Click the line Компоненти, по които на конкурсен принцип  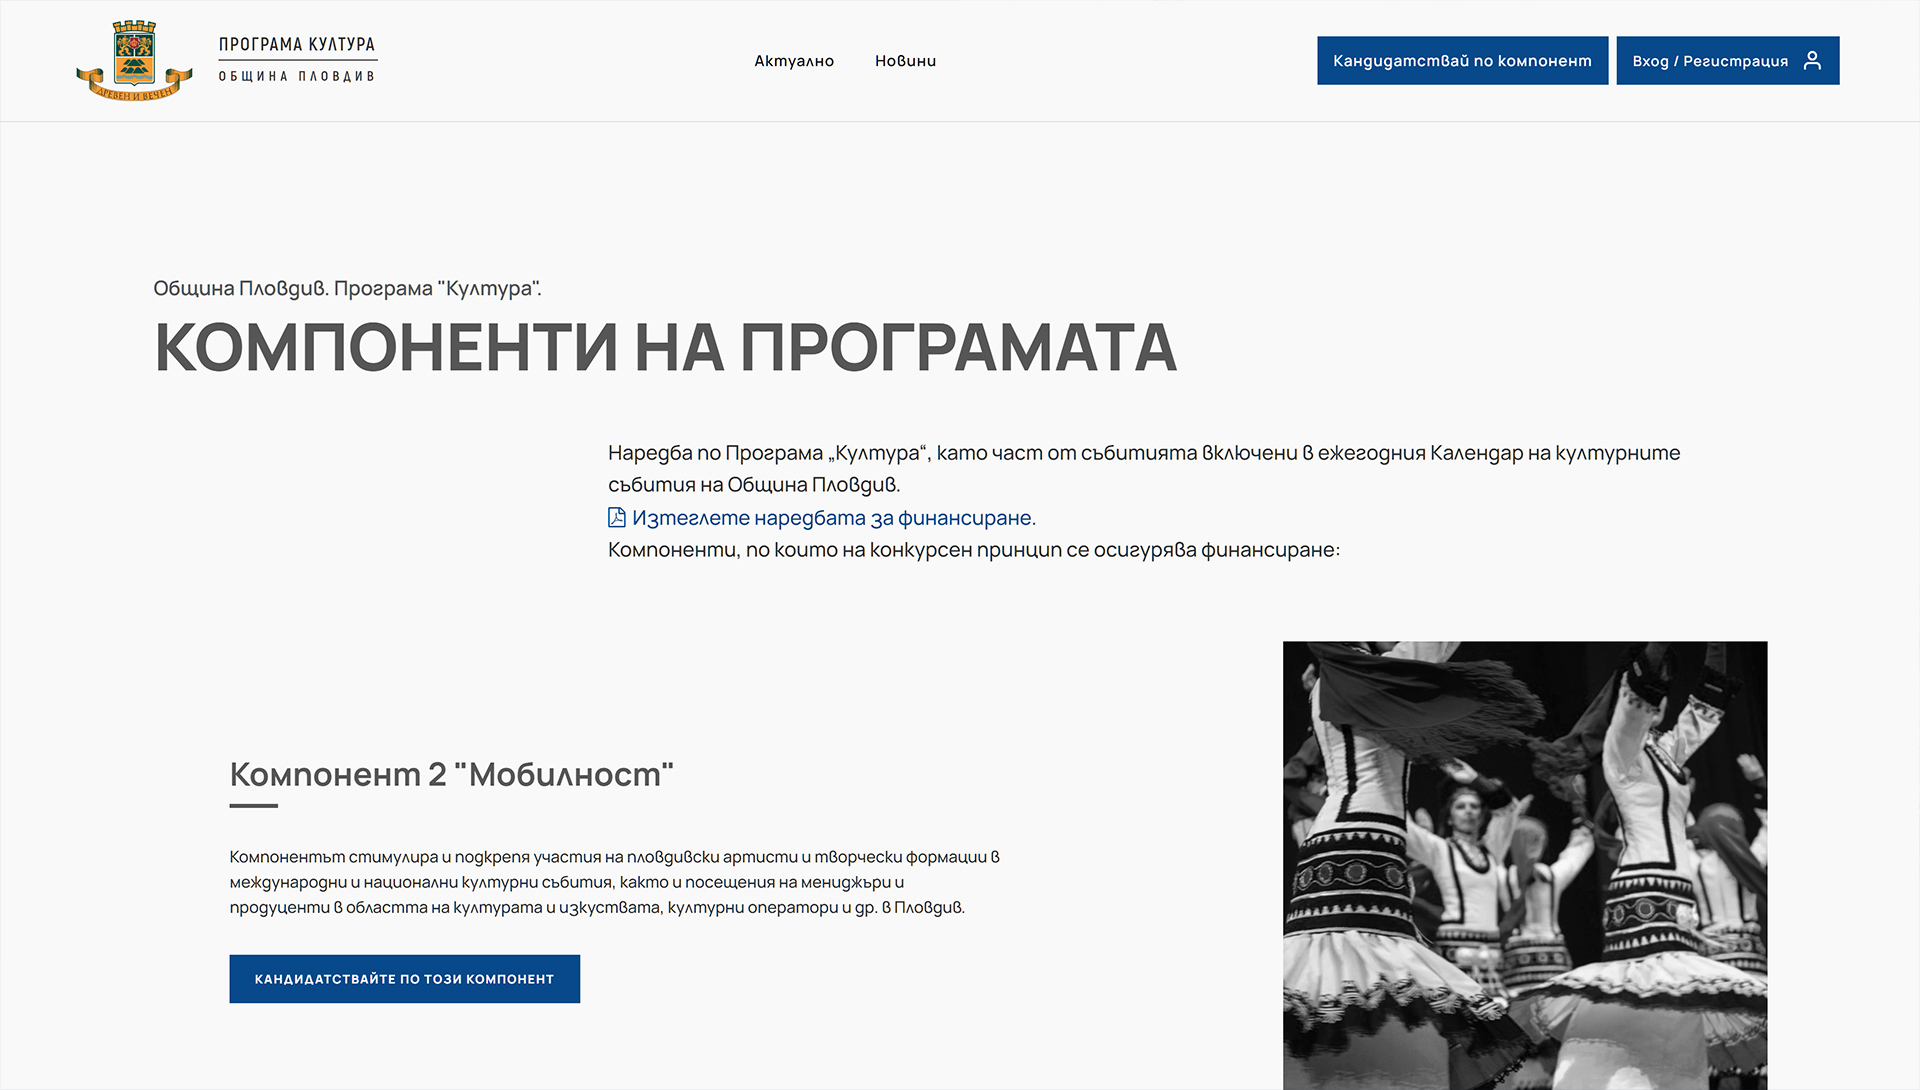click(974, 550)
